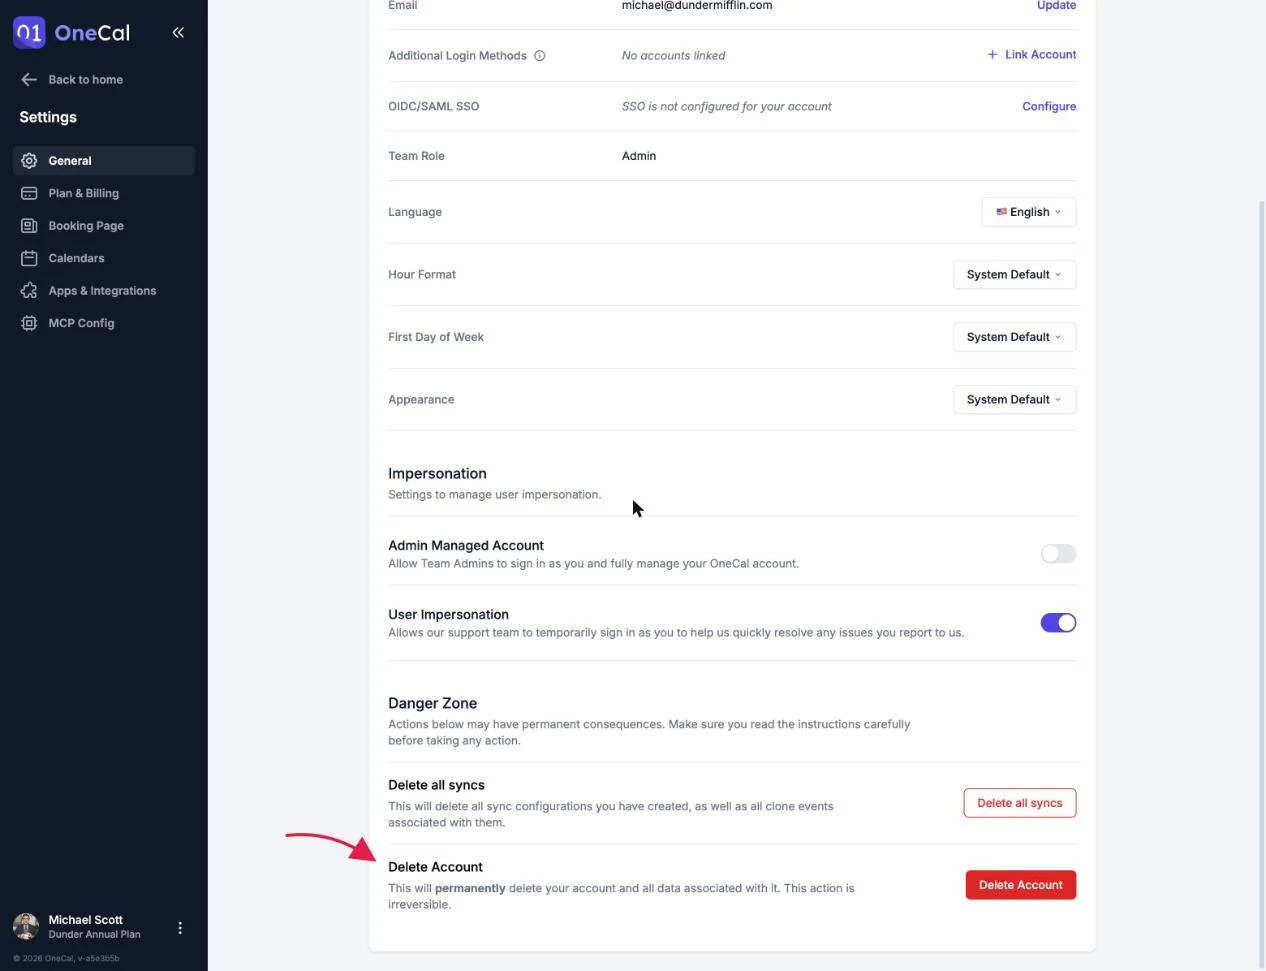
Task: Click the MCP Config chip icon
Action: click(x=29, y=323)
